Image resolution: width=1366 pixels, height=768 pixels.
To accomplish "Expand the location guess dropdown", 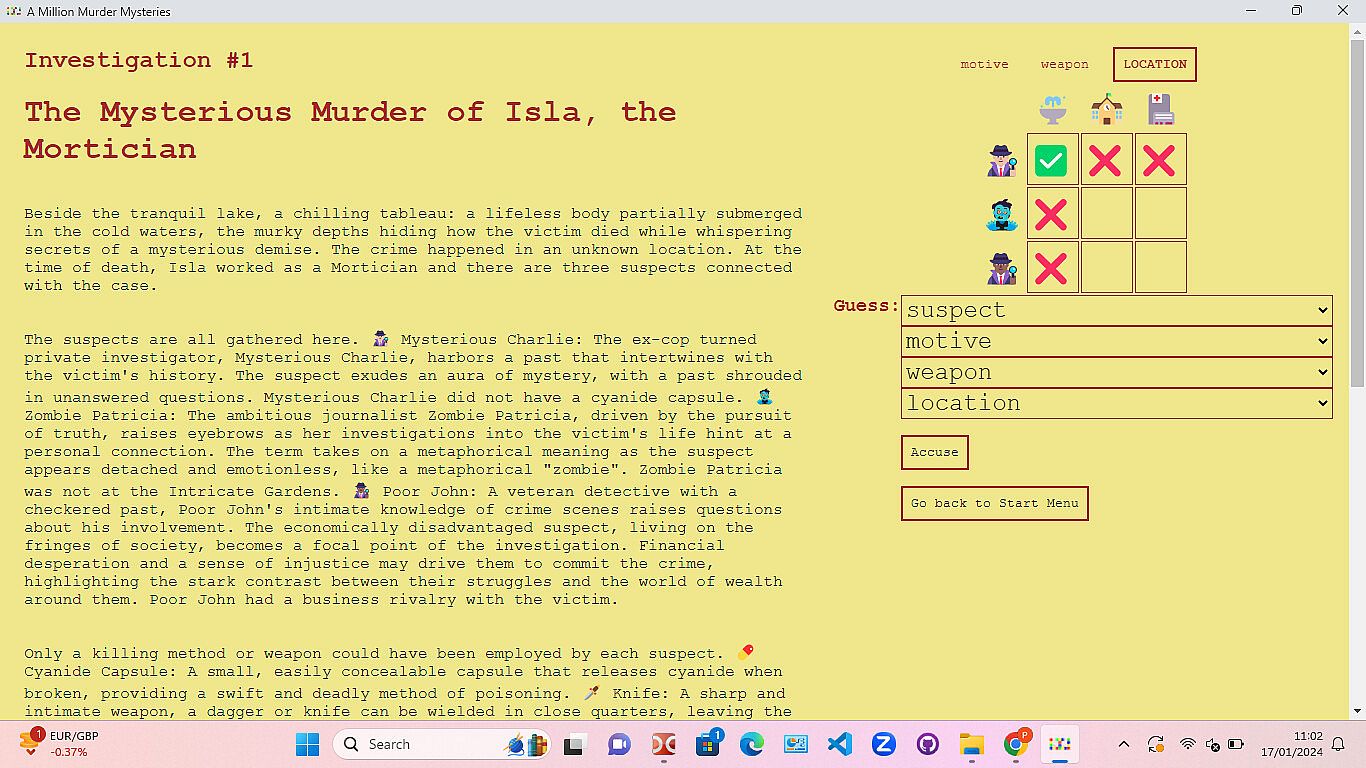I will click(1116, 403).
